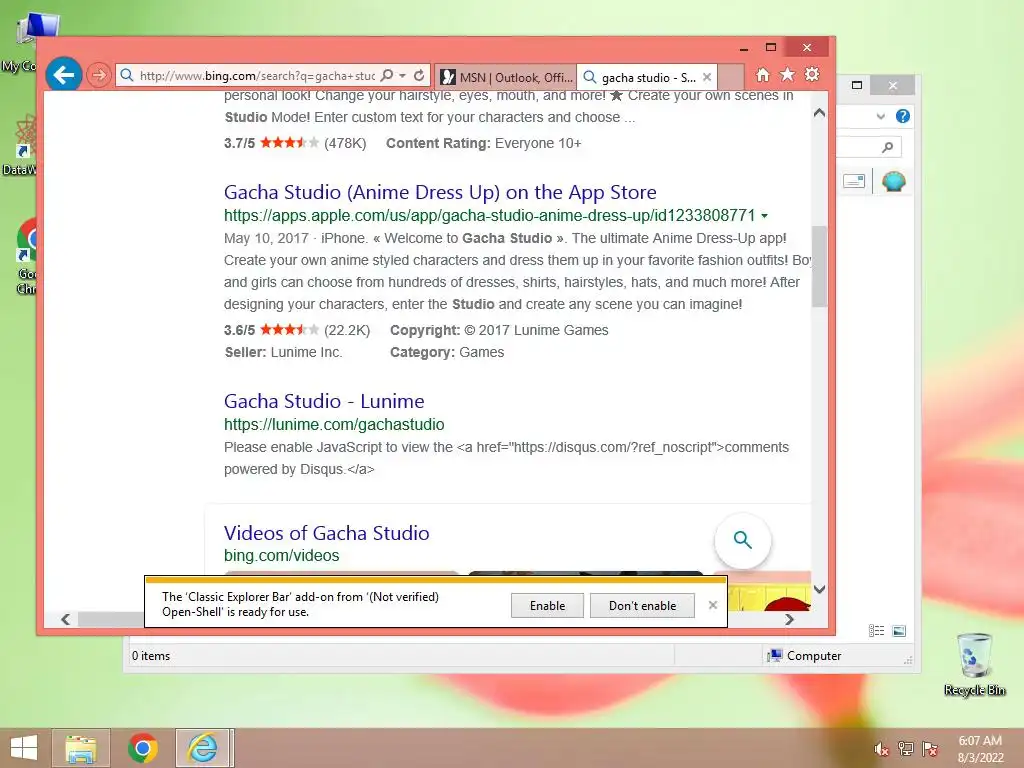Click the horizontal scrollbar left arrow
Image resolution: width=1024 pixels, height=768 pixels.
65,619
